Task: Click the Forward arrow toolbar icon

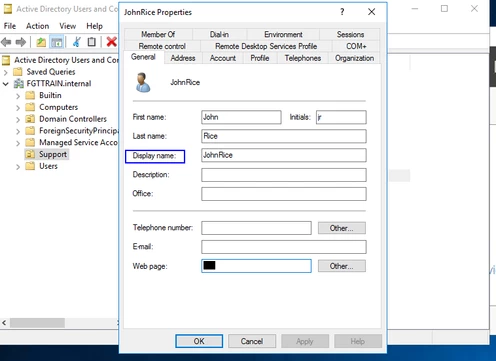Action: pyautogui.click(x=21, y=42)
